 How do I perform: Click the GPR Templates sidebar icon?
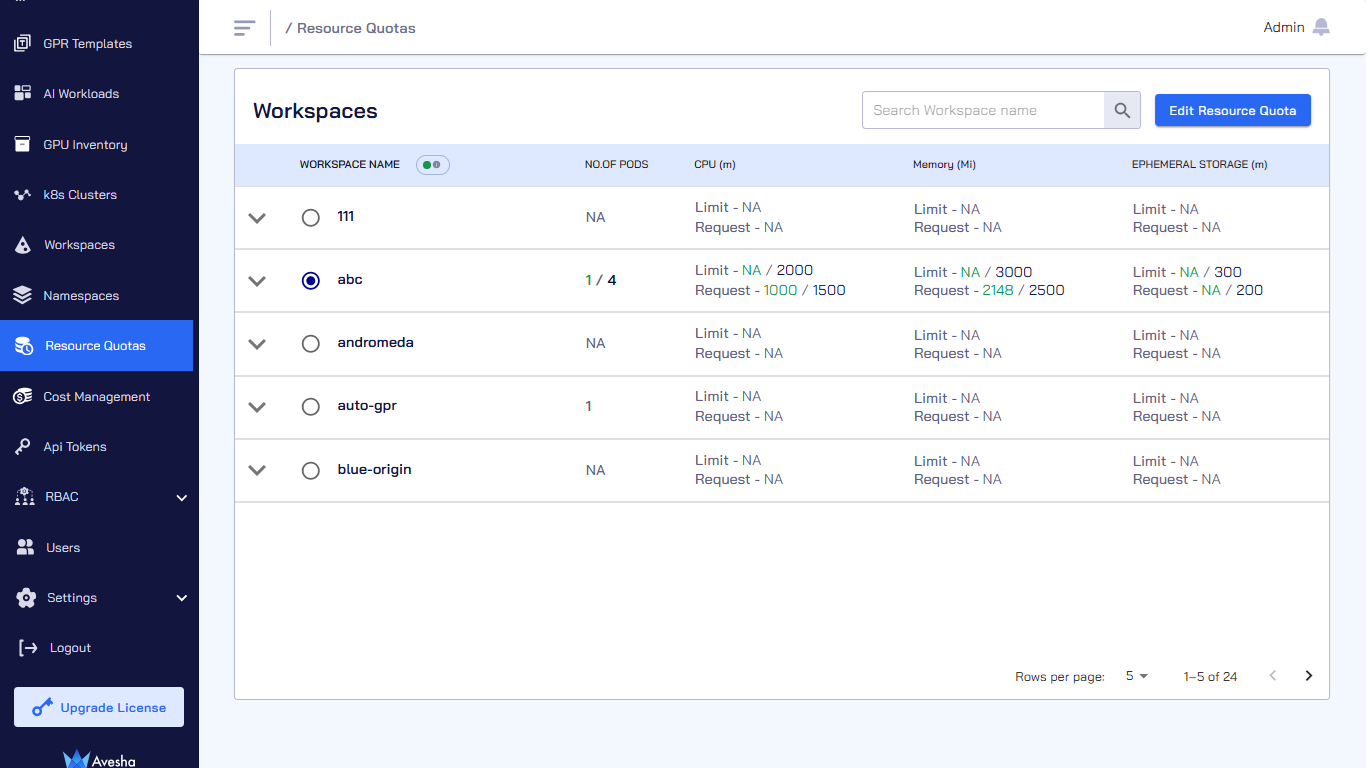22,43
